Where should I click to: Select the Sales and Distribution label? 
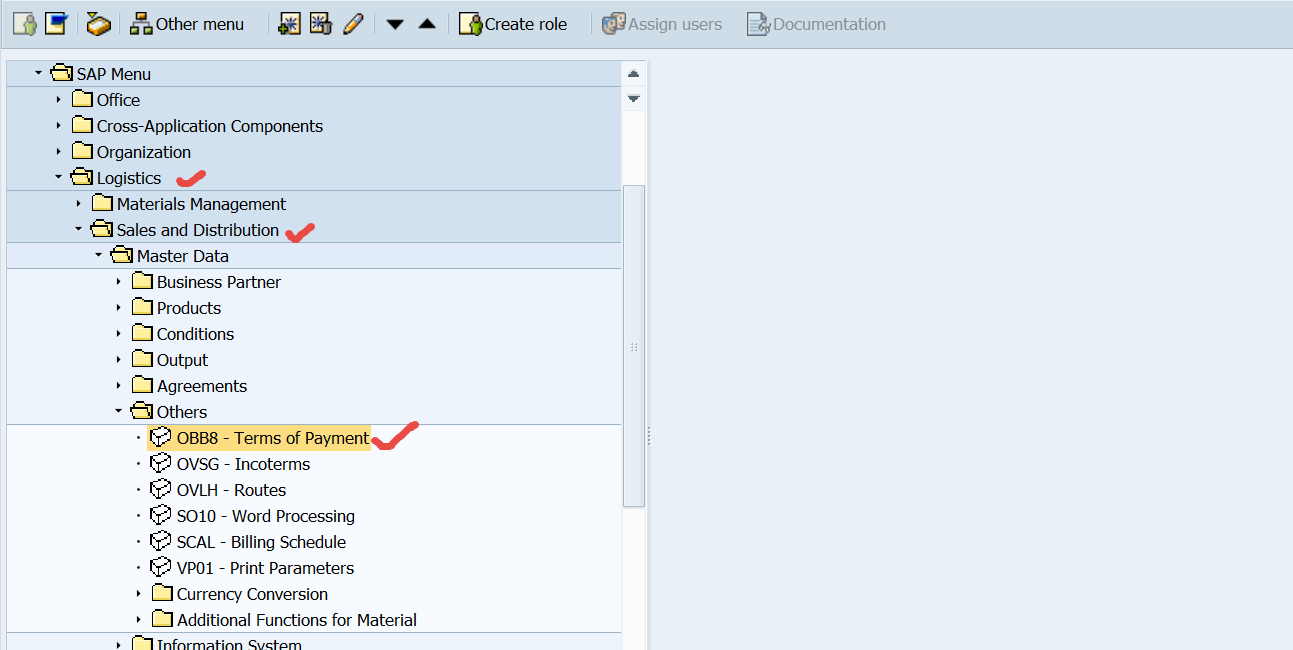[198, 230]
